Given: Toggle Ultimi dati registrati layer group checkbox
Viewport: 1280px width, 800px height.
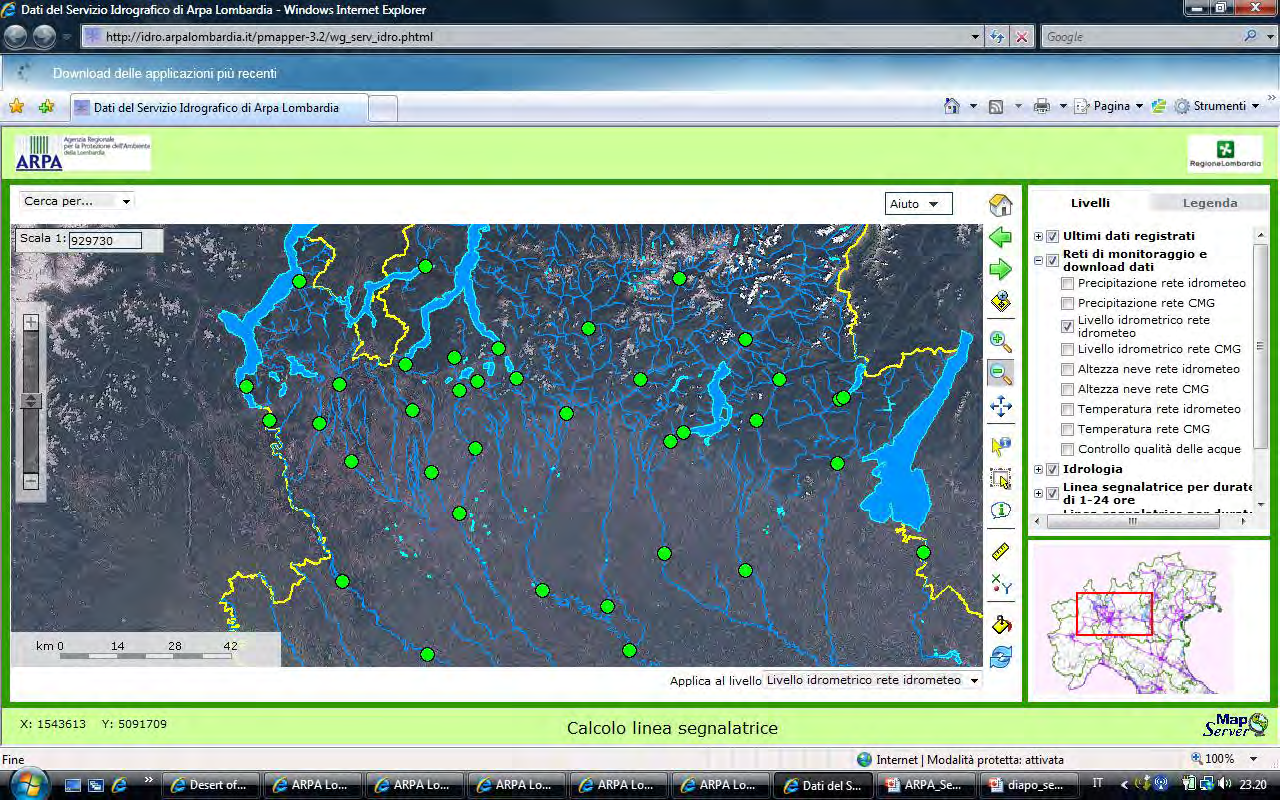Looking at the screenshot, I should [x=1052, y=237].
